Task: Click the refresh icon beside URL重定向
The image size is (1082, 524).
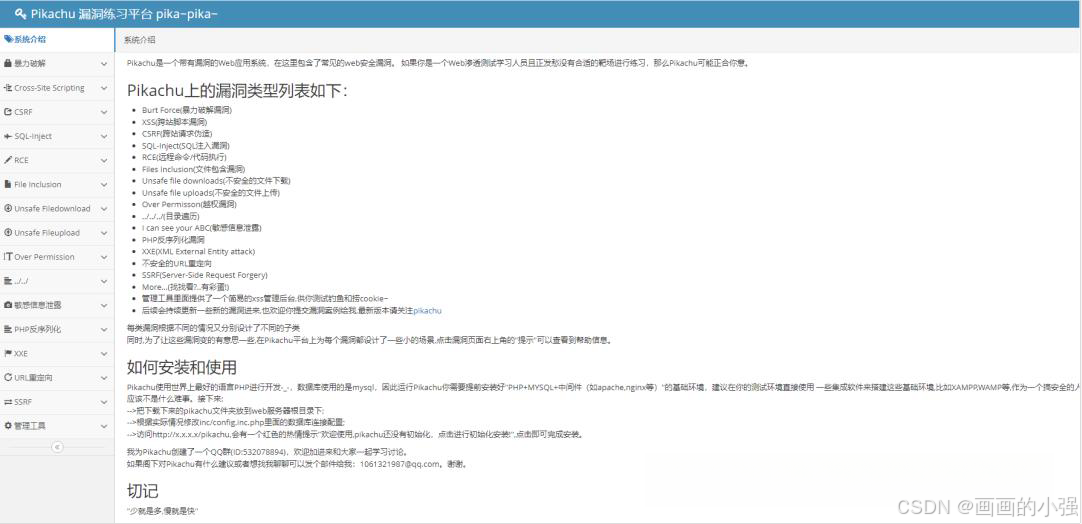Action: pyautogui.click(x=8, y=378)
